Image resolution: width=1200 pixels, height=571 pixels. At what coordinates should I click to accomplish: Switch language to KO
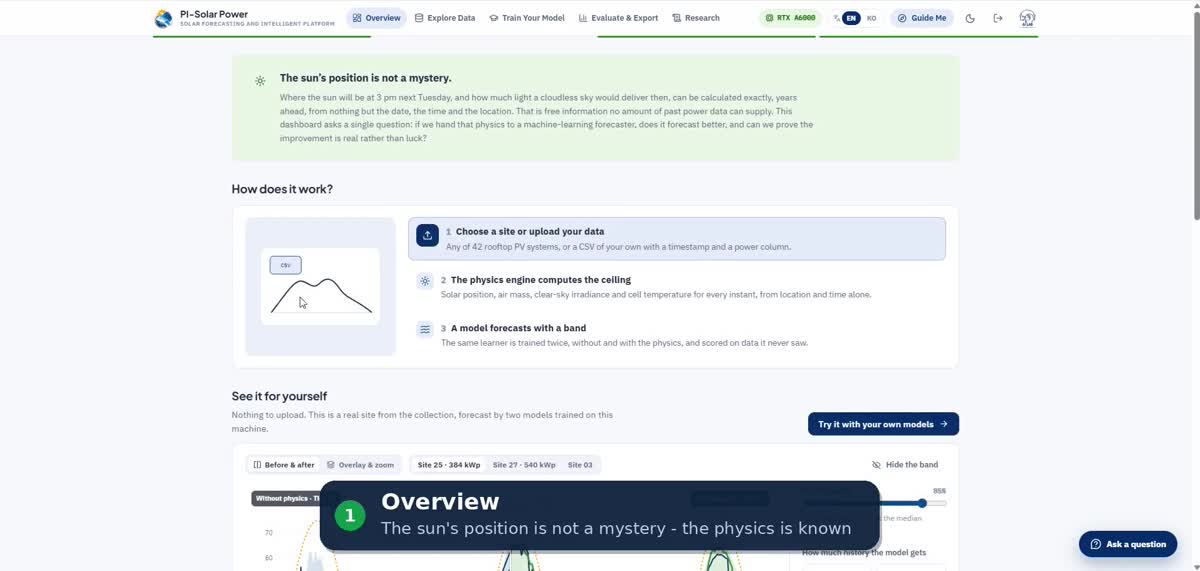[872, 18]
